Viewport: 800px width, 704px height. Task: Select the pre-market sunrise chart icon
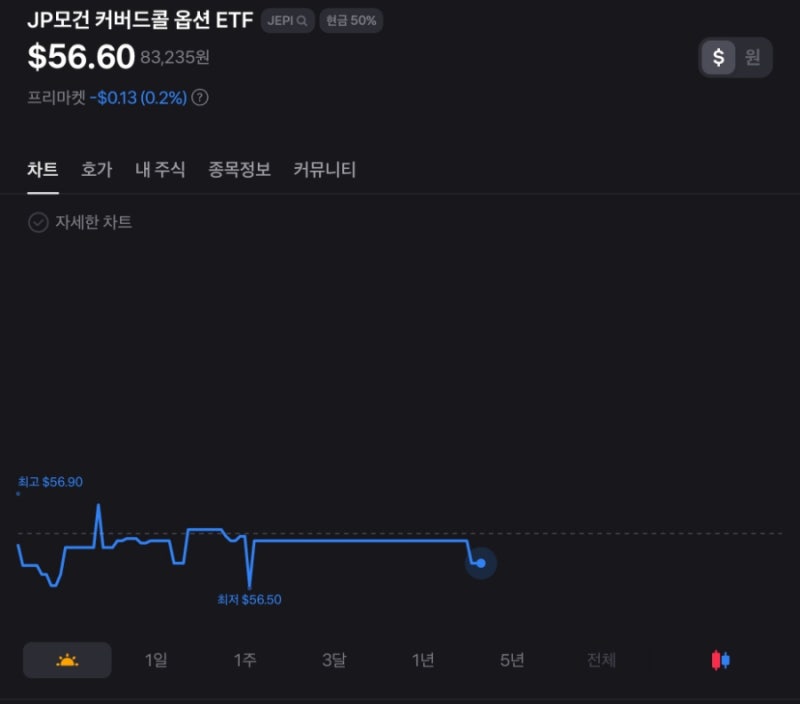[66, 660]
